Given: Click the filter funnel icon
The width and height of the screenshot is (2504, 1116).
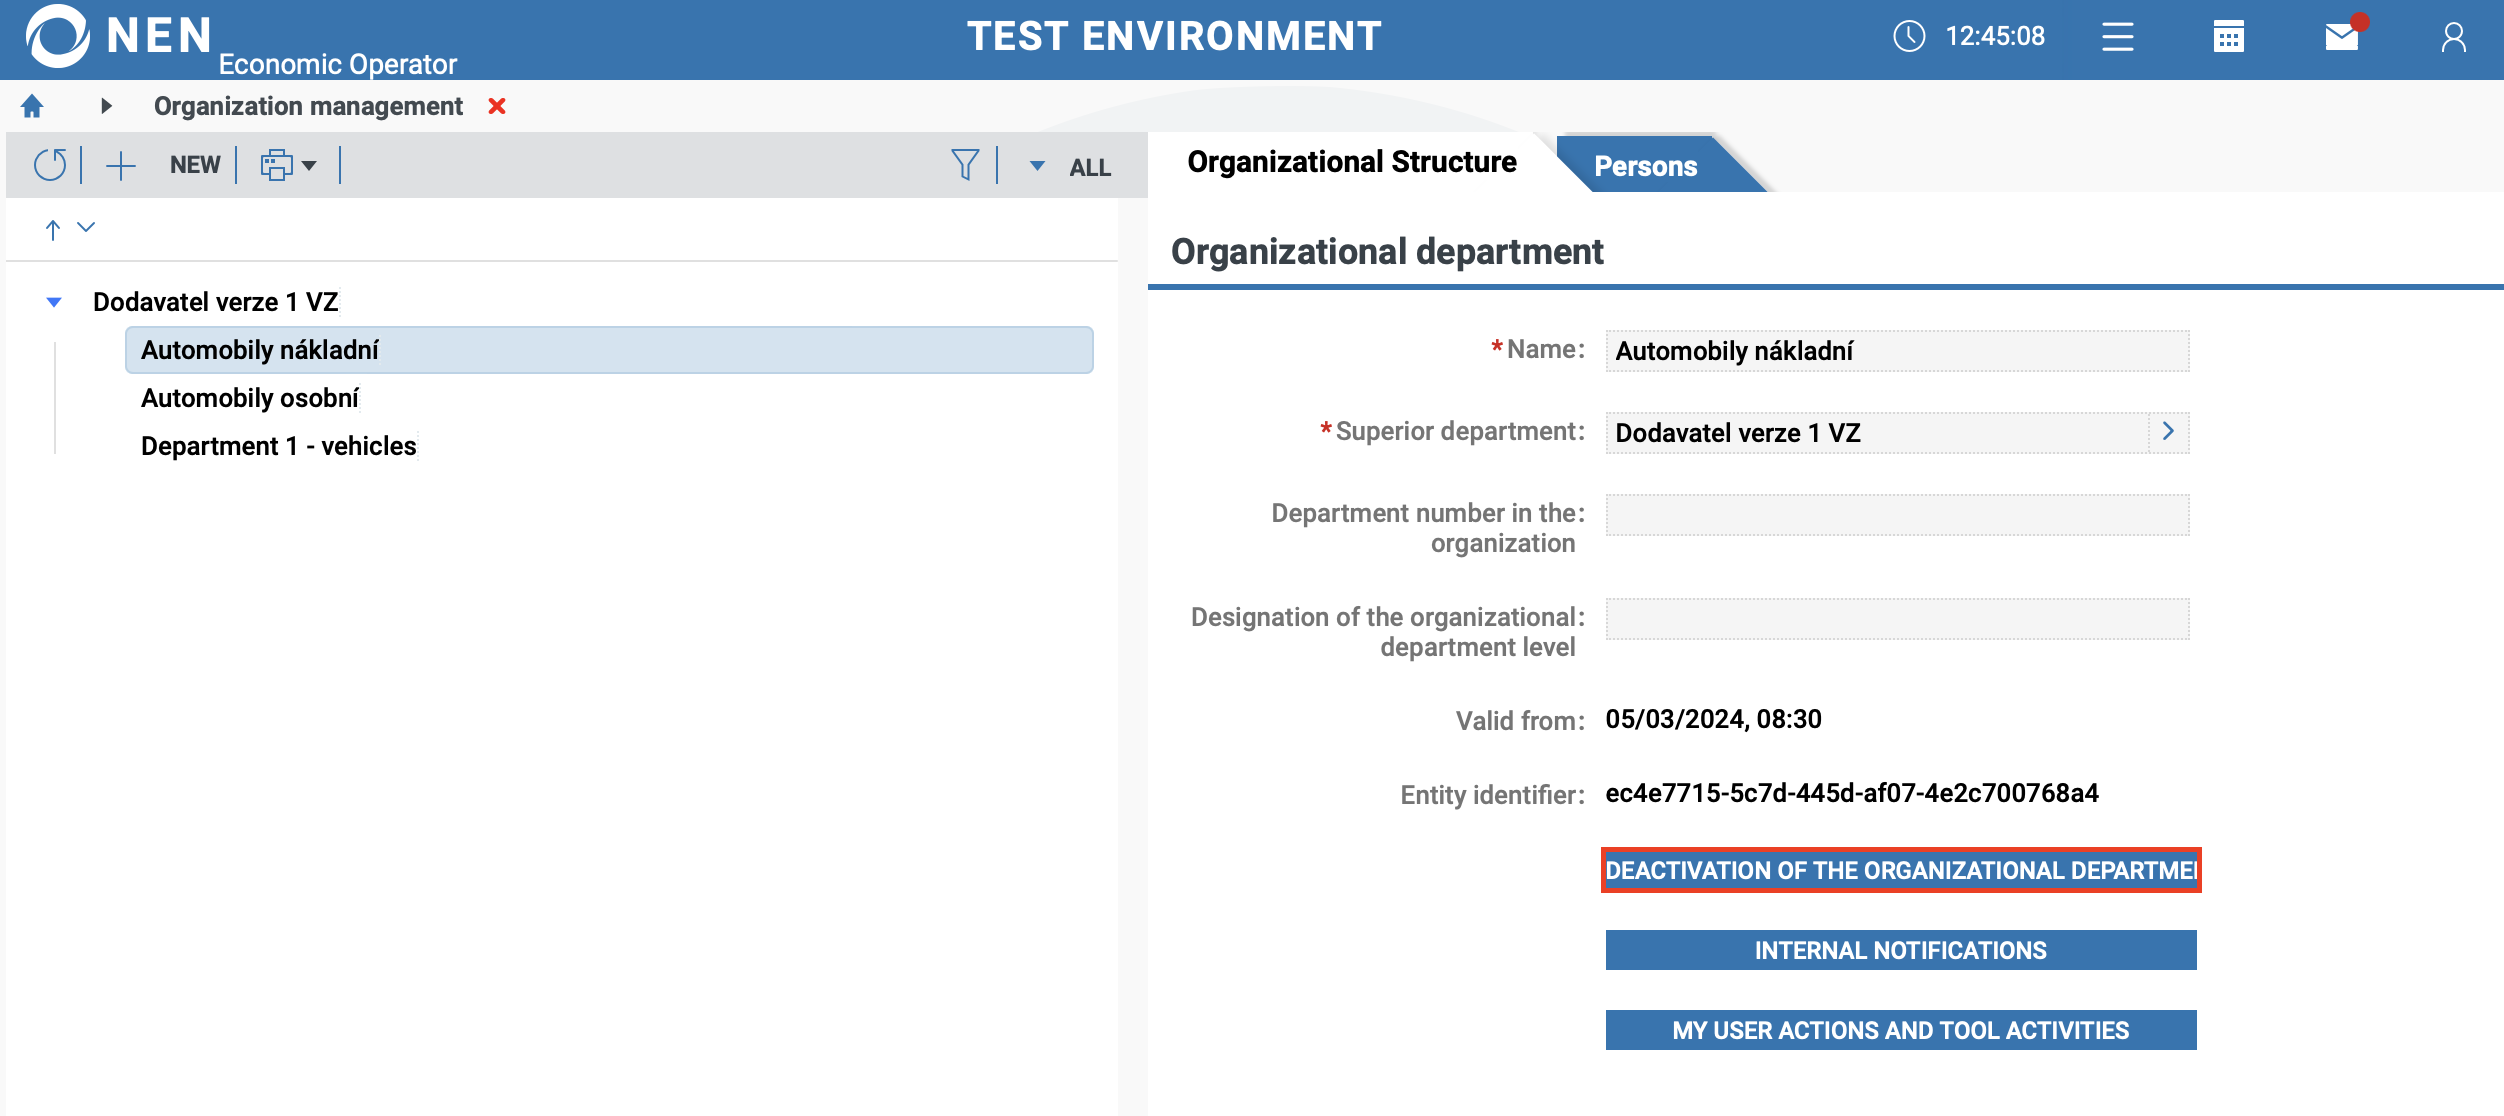Looking at the screenshot, I should [964, 165].
